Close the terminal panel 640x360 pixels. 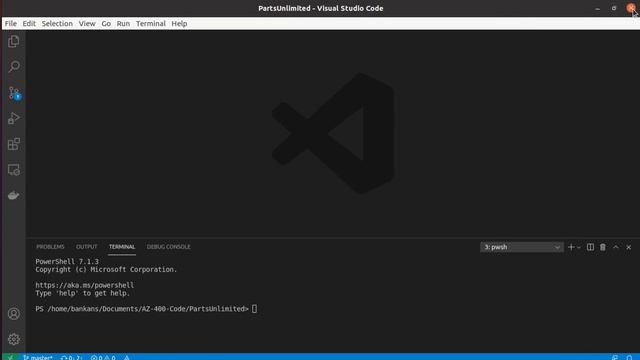(629, 247)
